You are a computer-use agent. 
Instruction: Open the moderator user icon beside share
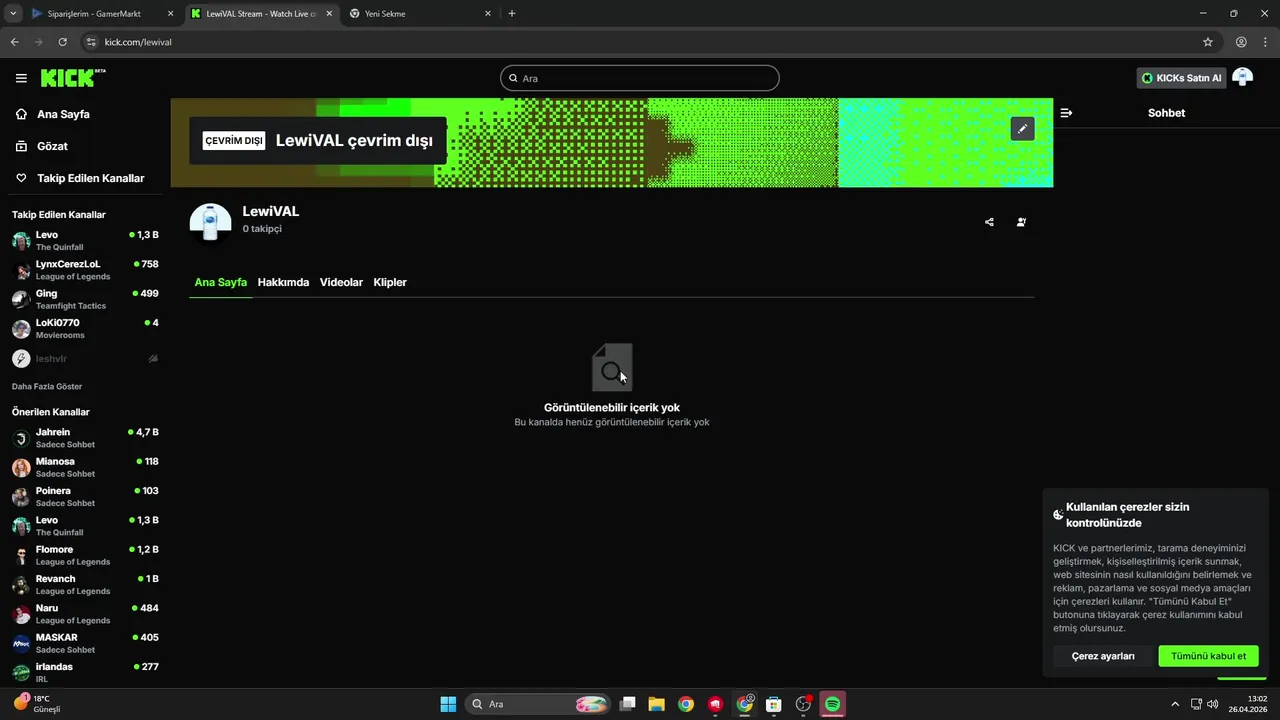tap(1021, 222)
